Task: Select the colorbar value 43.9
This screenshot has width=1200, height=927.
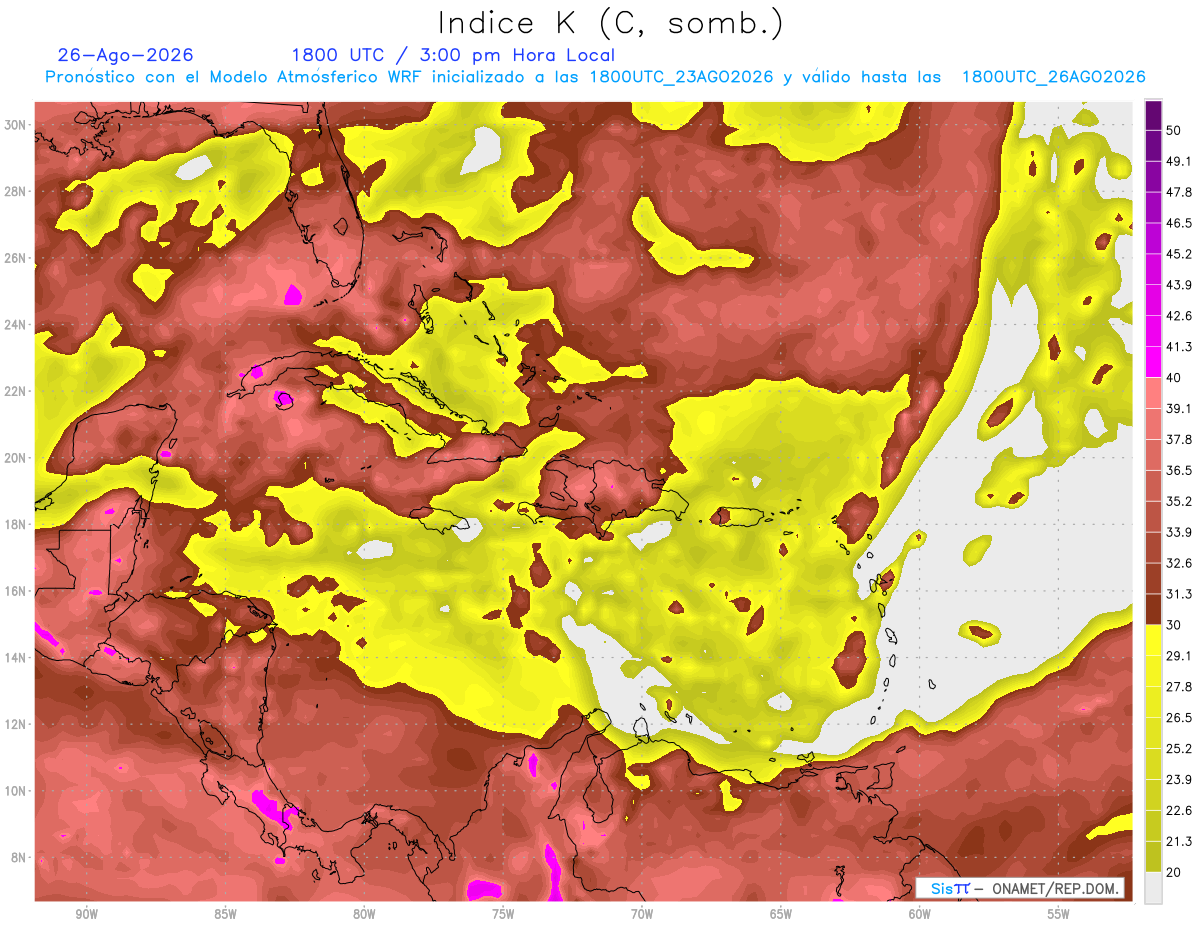Action: (1180, 285)
